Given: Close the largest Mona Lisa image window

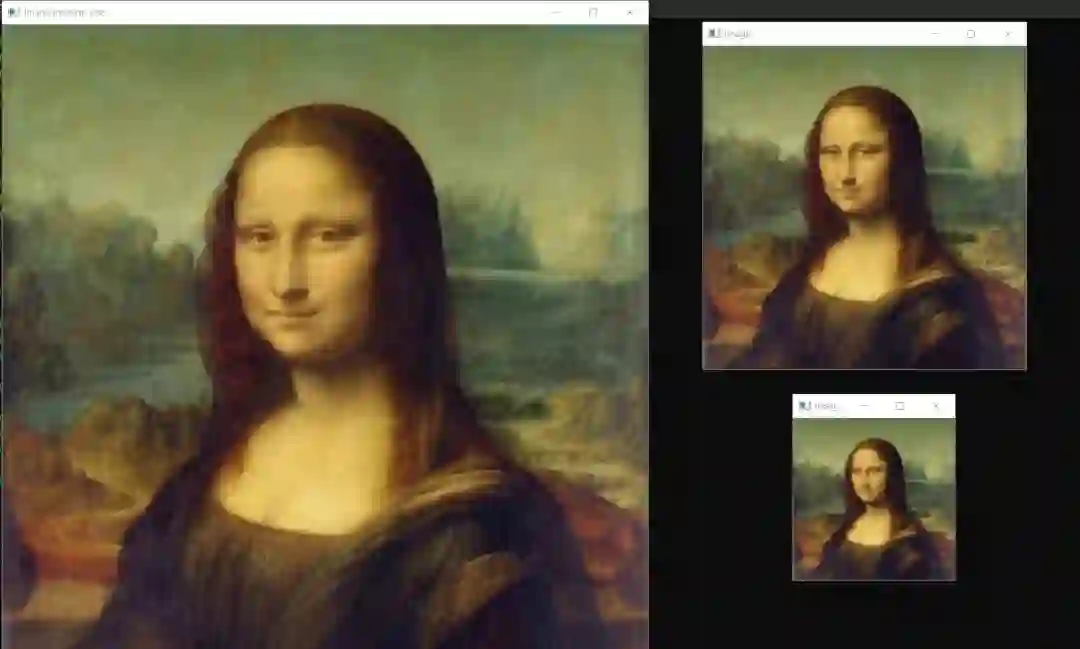Looking at the screenshot, I should point(630,12).
